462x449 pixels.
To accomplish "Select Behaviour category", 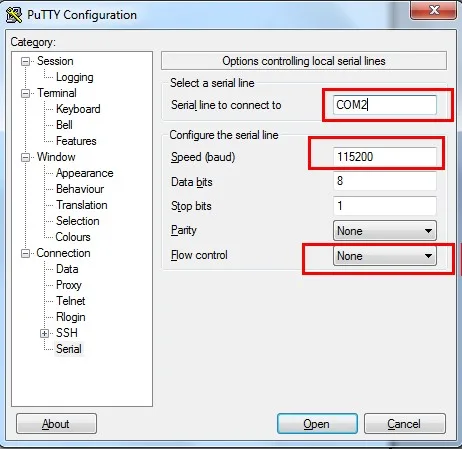I will pos(80,189).
